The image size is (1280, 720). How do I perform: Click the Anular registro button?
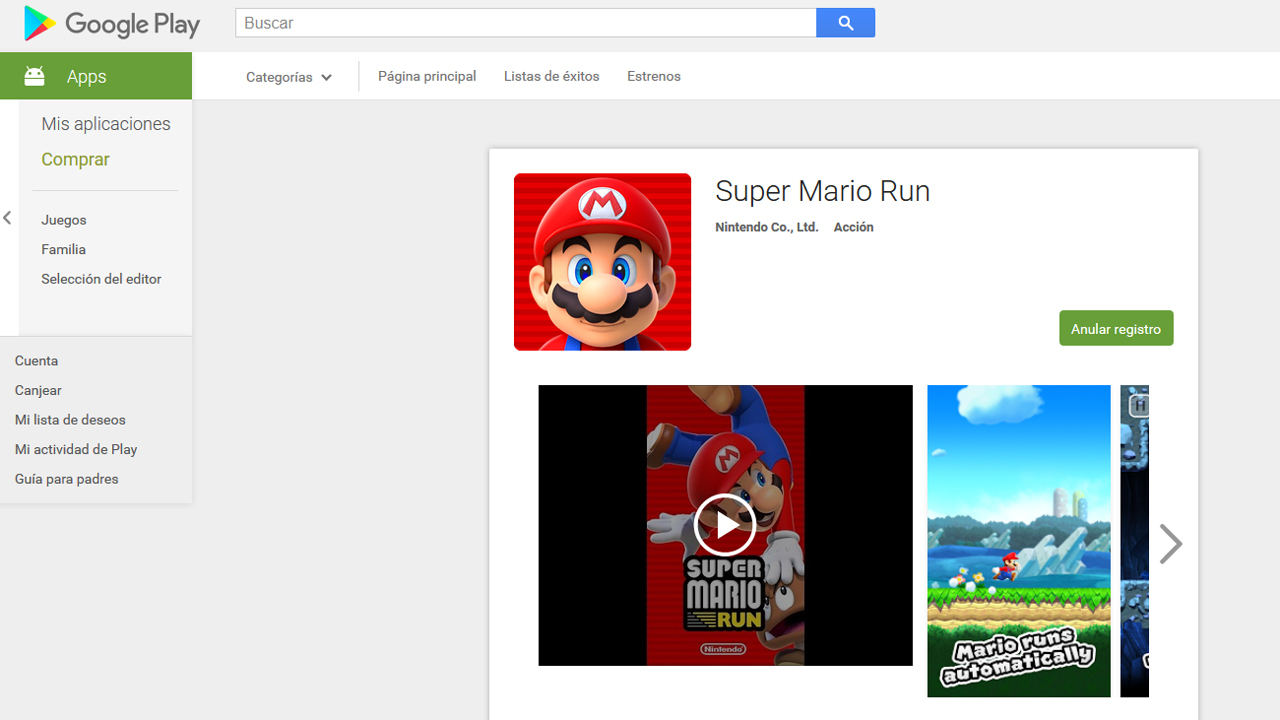pos(1116,329)
